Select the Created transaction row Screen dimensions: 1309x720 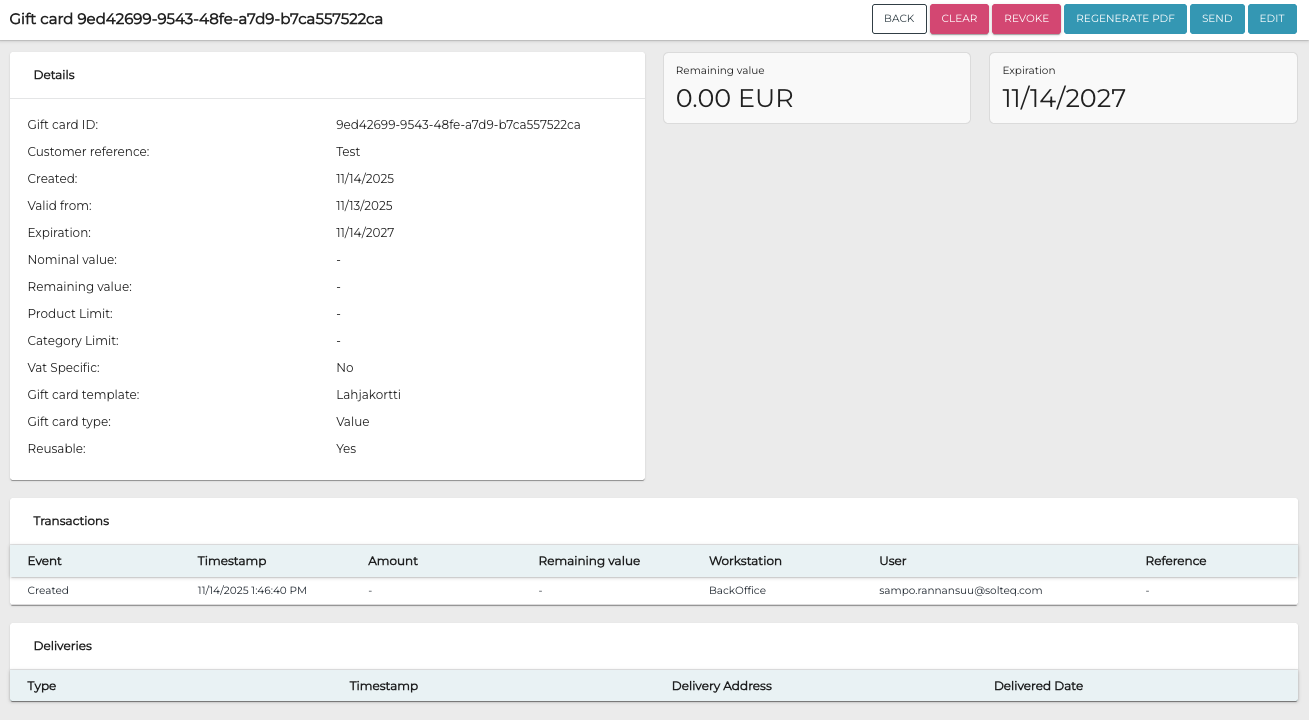(x=48, y=591)
